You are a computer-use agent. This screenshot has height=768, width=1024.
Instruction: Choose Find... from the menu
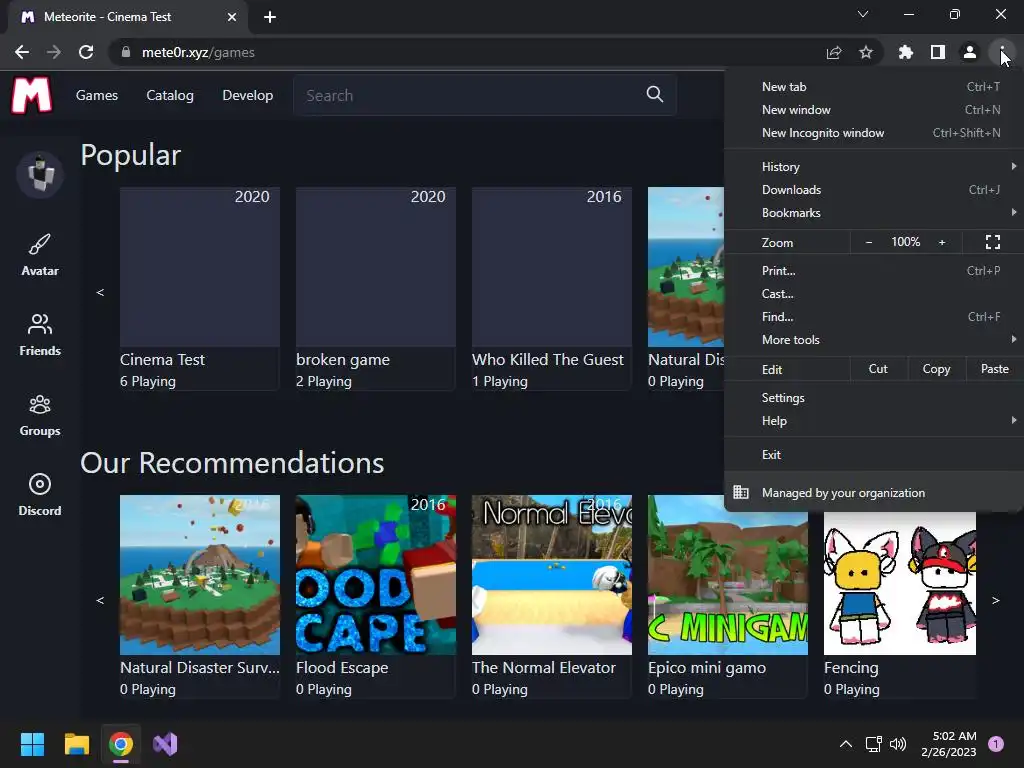point(874,317)
